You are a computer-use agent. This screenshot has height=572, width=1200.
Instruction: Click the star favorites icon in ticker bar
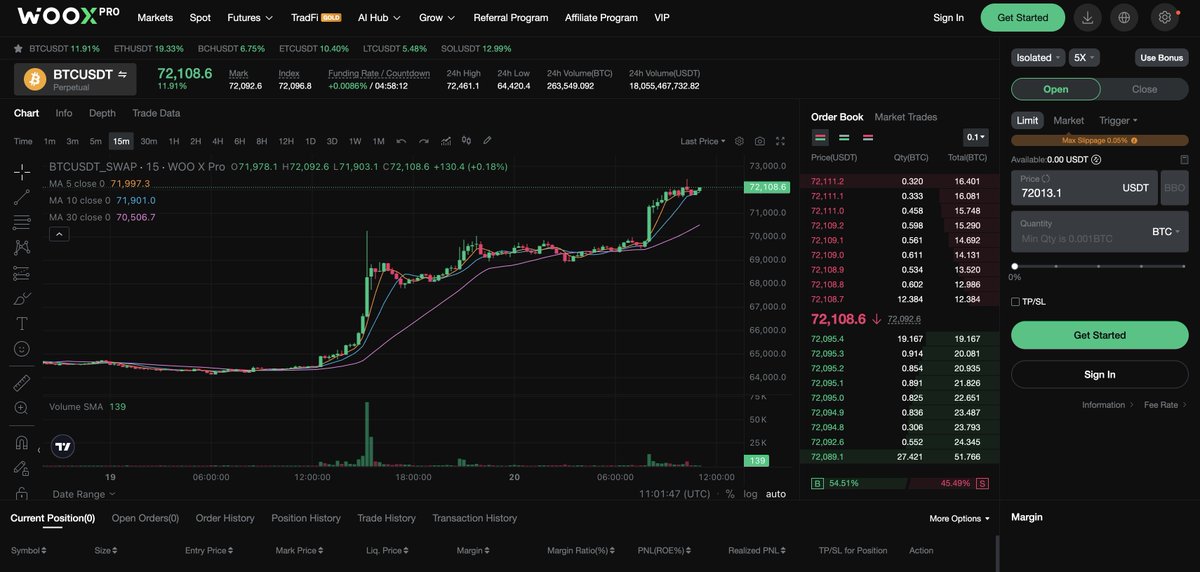19,48
